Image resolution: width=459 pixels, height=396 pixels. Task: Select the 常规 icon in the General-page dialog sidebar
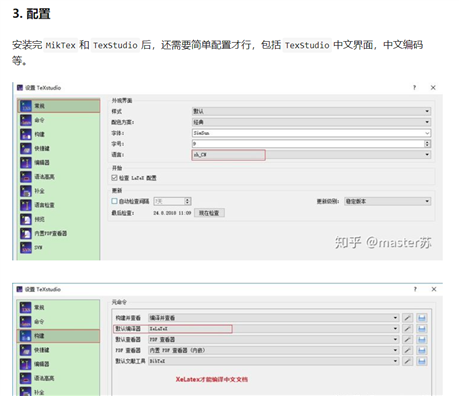pos(26,106)
